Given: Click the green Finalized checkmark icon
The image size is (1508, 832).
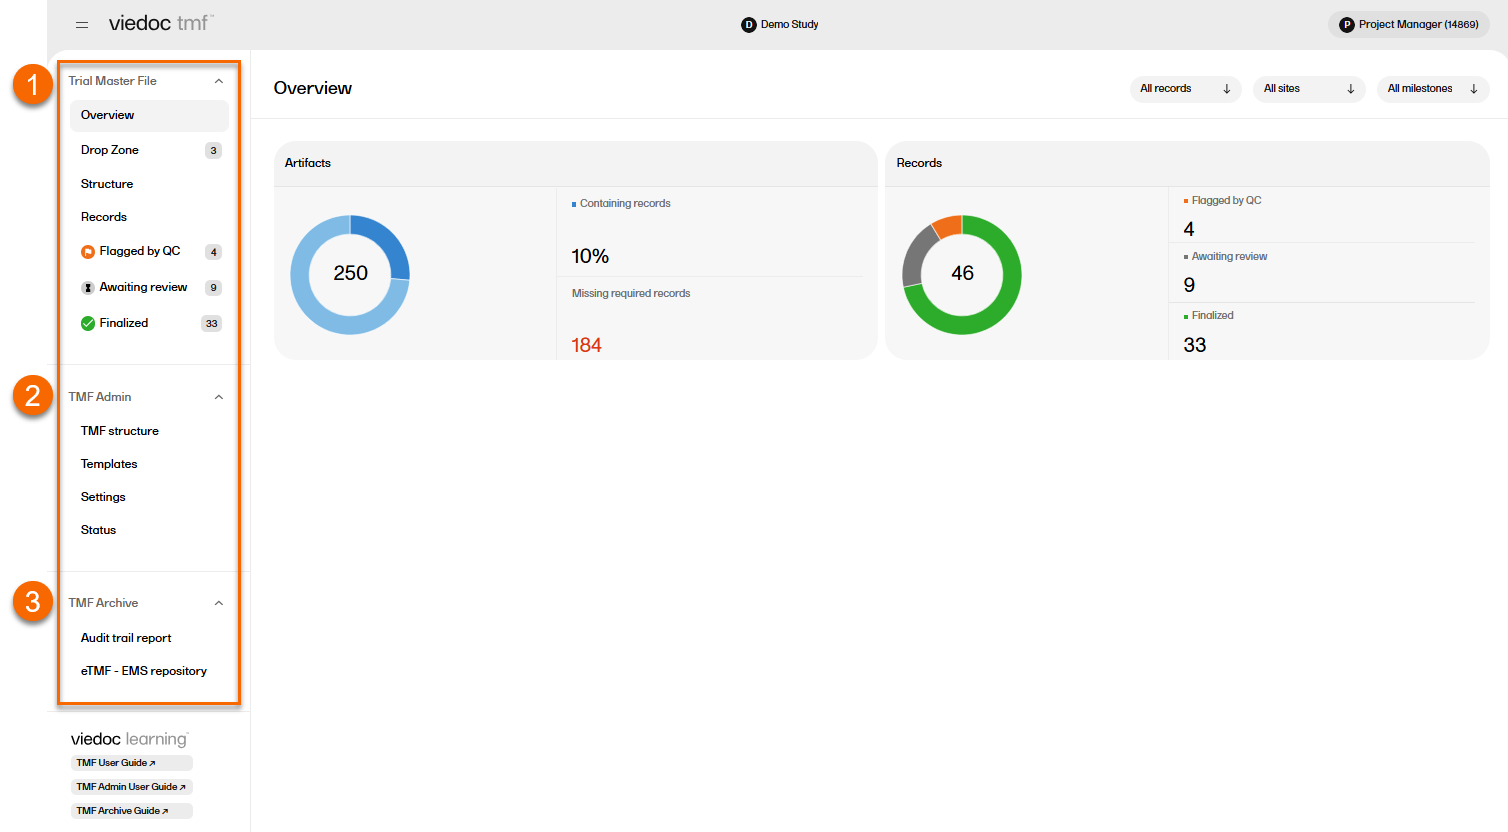Looking at the screenshot, I should (88, 323).
